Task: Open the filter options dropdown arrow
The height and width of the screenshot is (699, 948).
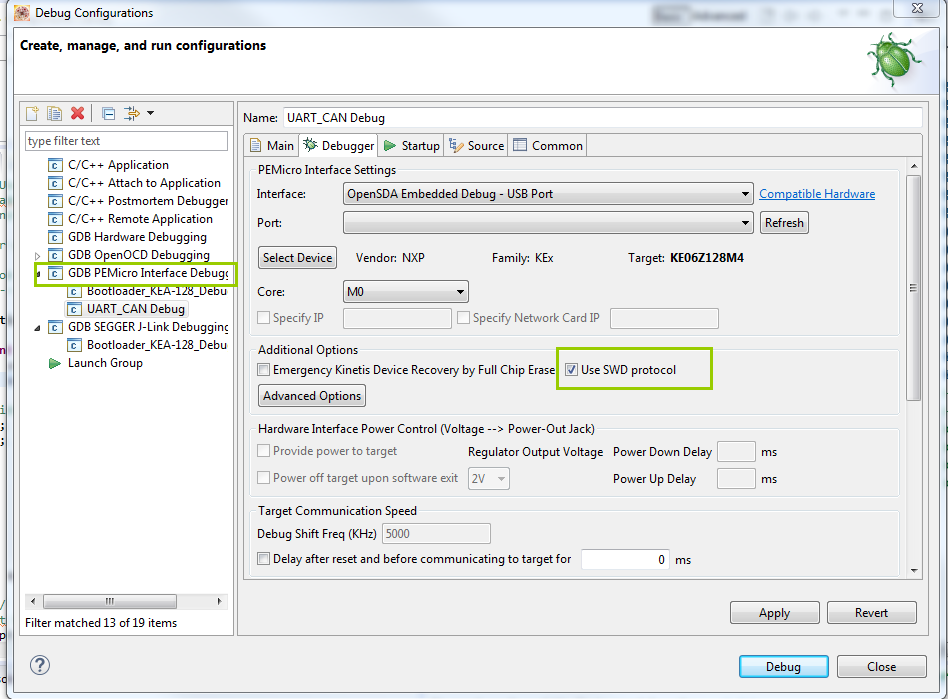Action: (x=151, y=113)
